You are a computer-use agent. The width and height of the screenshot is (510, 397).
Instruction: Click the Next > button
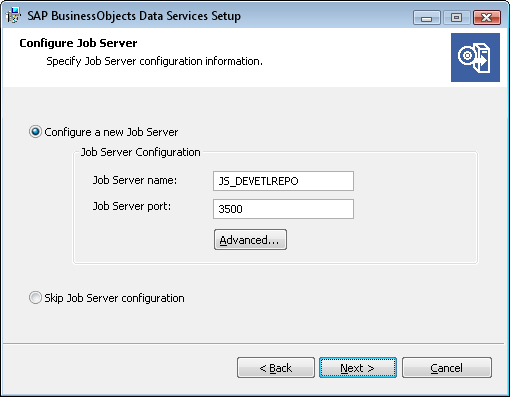(358, 368)
